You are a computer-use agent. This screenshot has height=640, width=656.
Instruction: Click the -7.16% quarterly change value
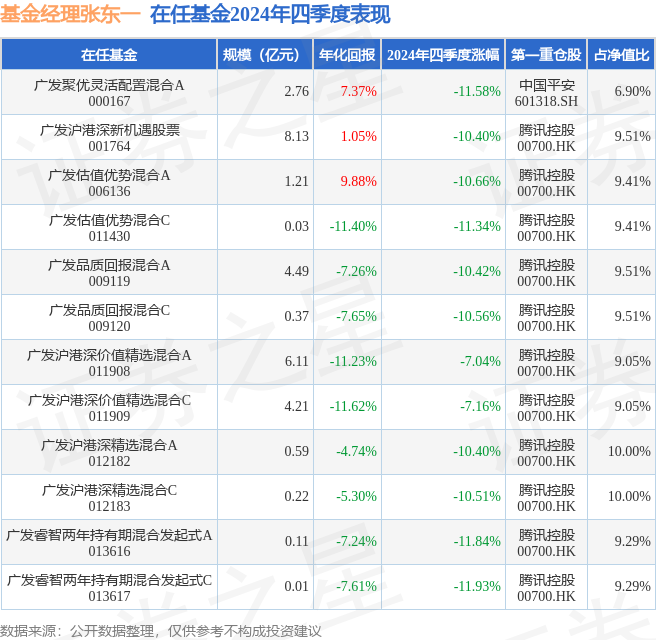(480, 406)
